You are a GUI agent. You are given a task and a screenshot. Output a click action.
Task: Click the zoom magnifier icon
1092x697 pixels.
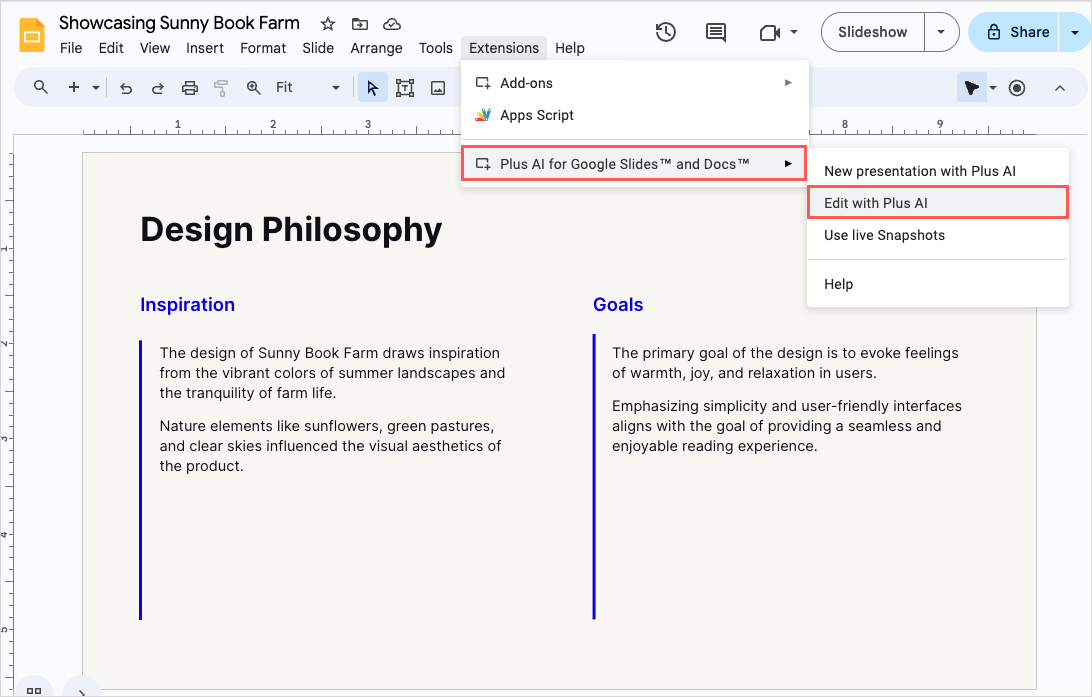(254, 88)
